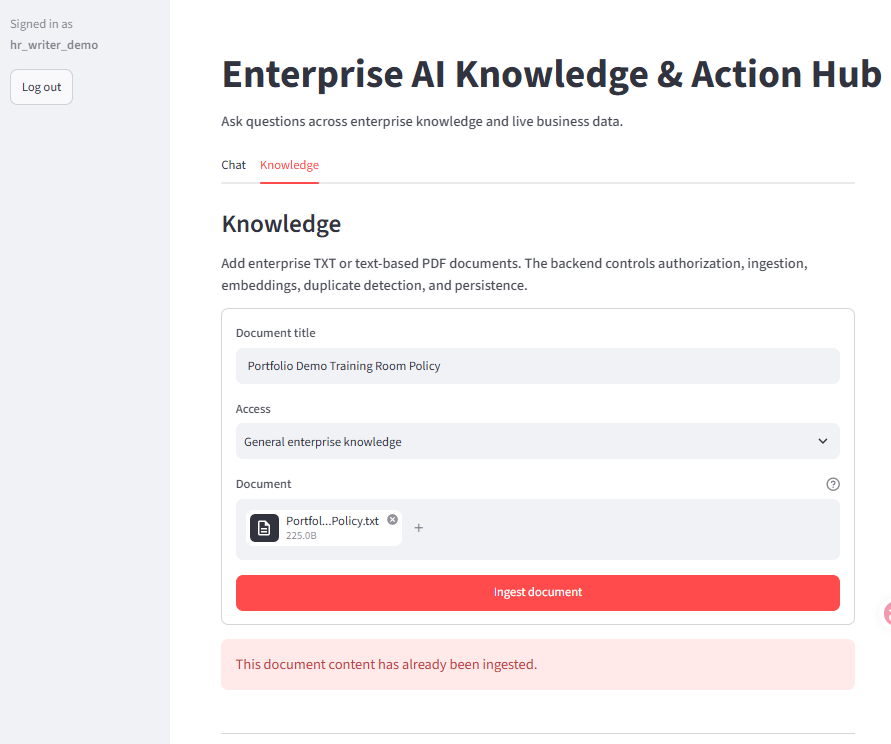Open the Document field help tooltip icon
This screenshot has height=744, width=891.
[832, 484]
